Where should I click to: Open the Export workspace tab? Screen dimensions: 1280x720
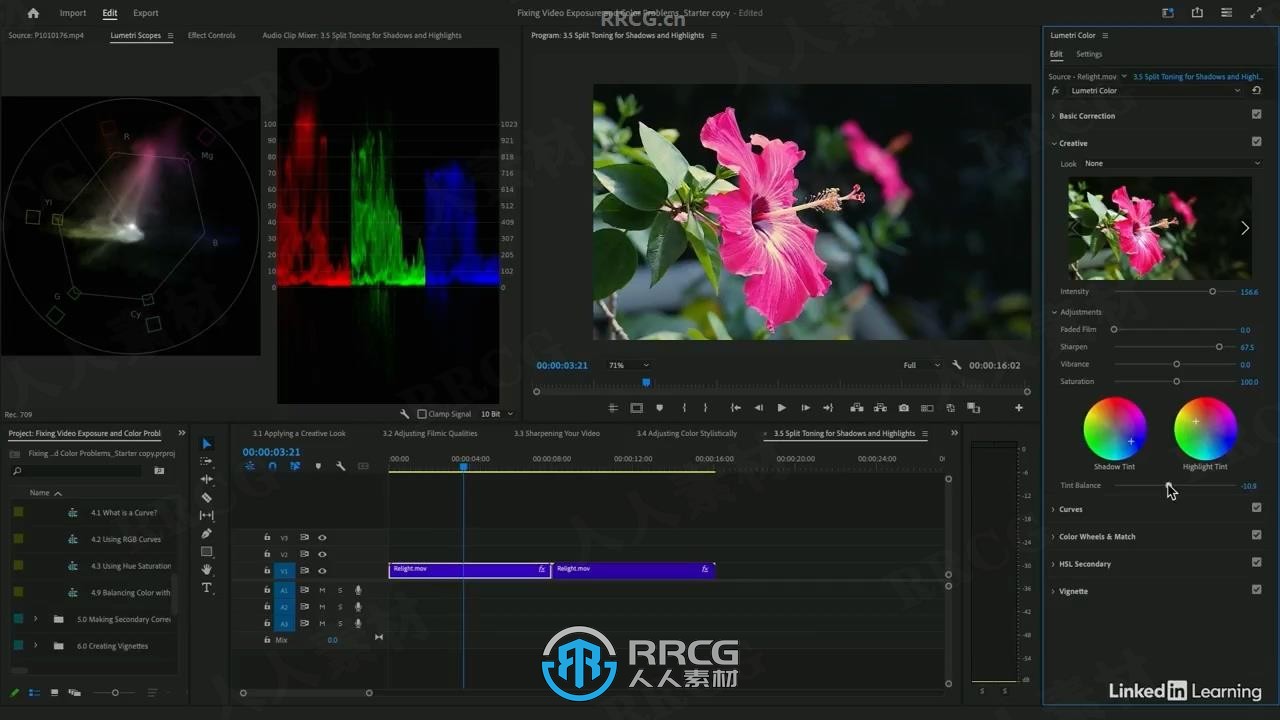point(146,13)
